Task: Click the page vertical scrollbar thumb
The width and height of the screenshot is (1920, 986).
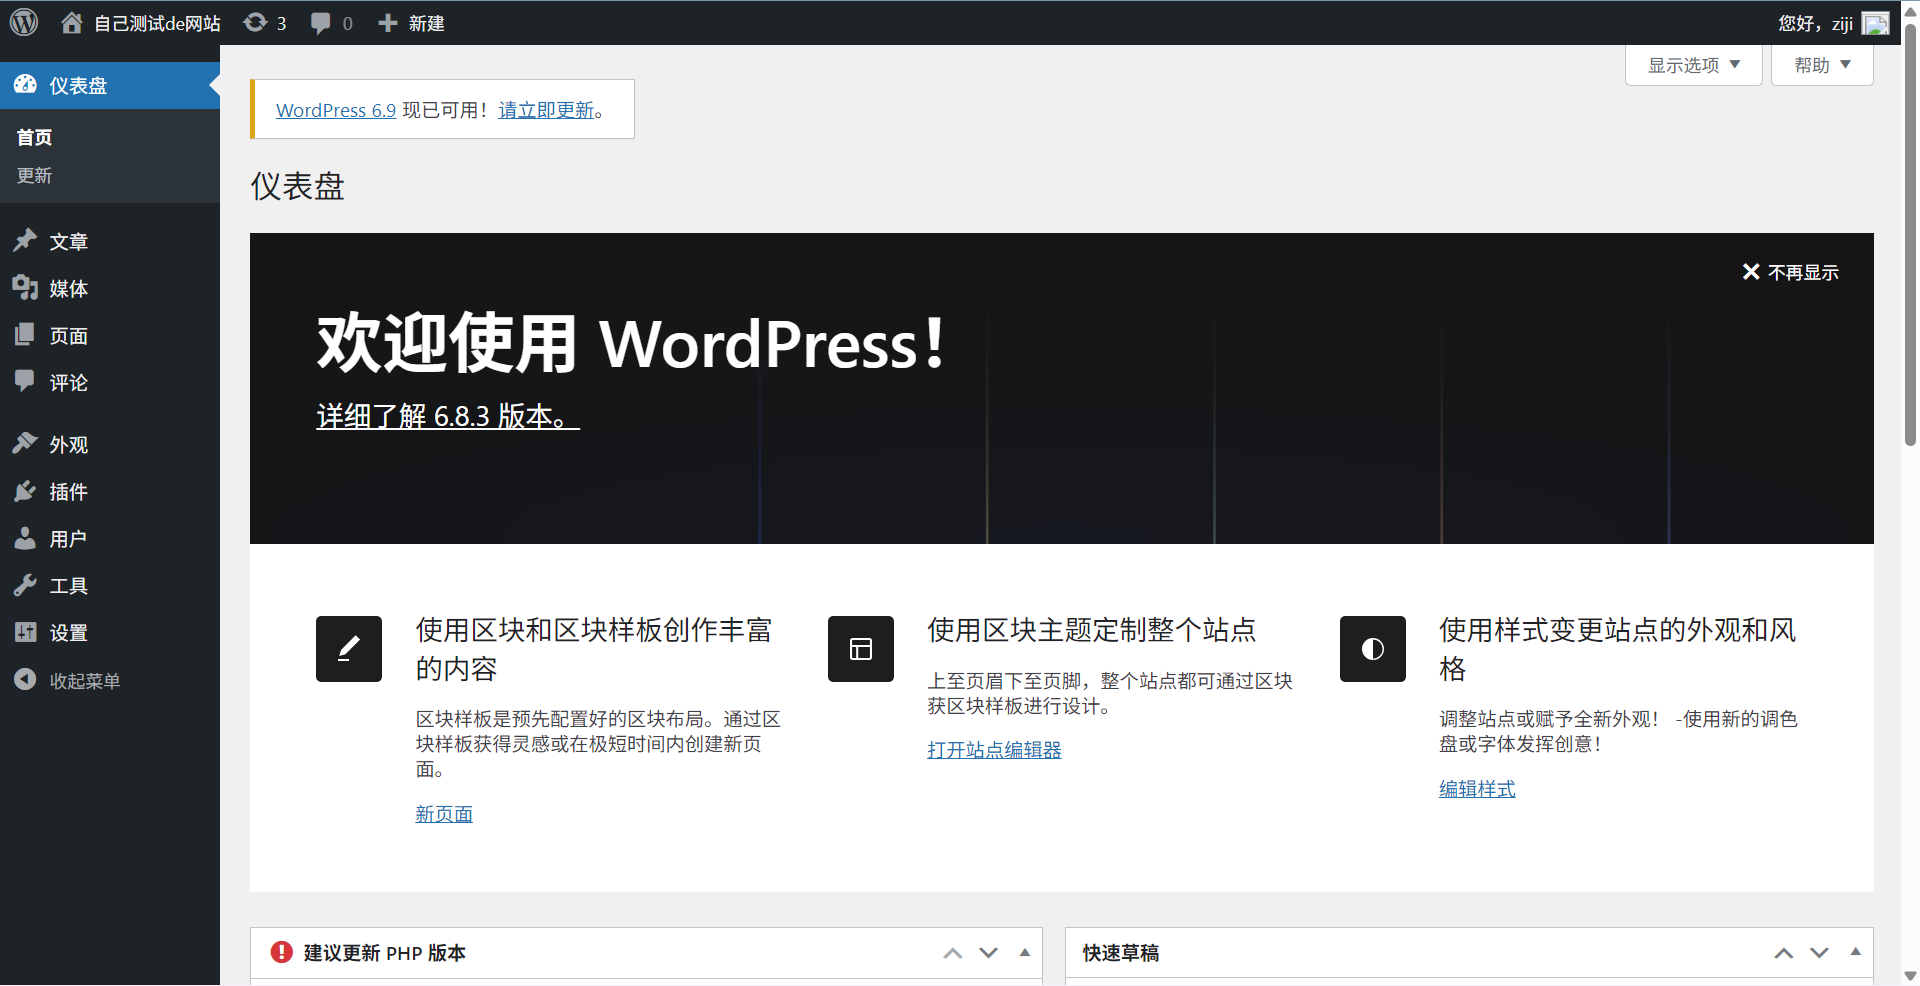Action: click(1910, 234)
